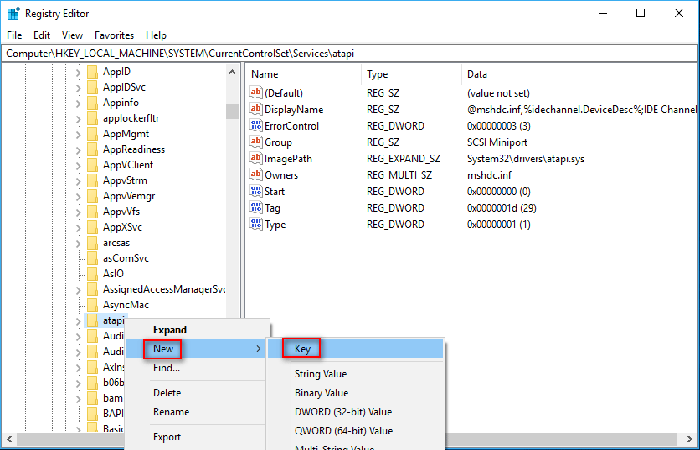
Task: Click the AppID folder icon
Action: click(92, 71)
